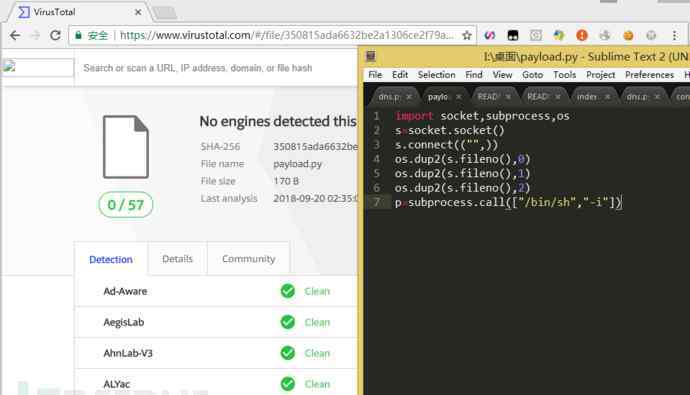Screen dimensions: 690x395
Task: Click the file size 170 B
Action: tap(286, 181)
